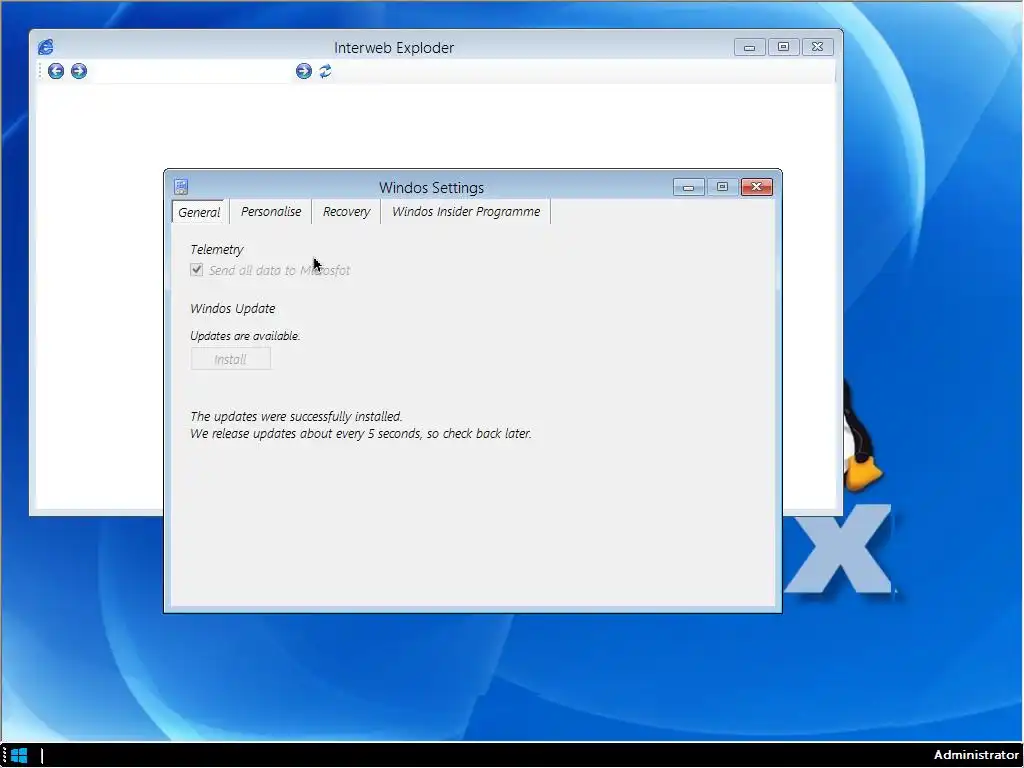The width and height of the screenshot is (1024, 768).
Task: Click the 'We release updates about every 5 seconds' line
Action: point(360,434)
